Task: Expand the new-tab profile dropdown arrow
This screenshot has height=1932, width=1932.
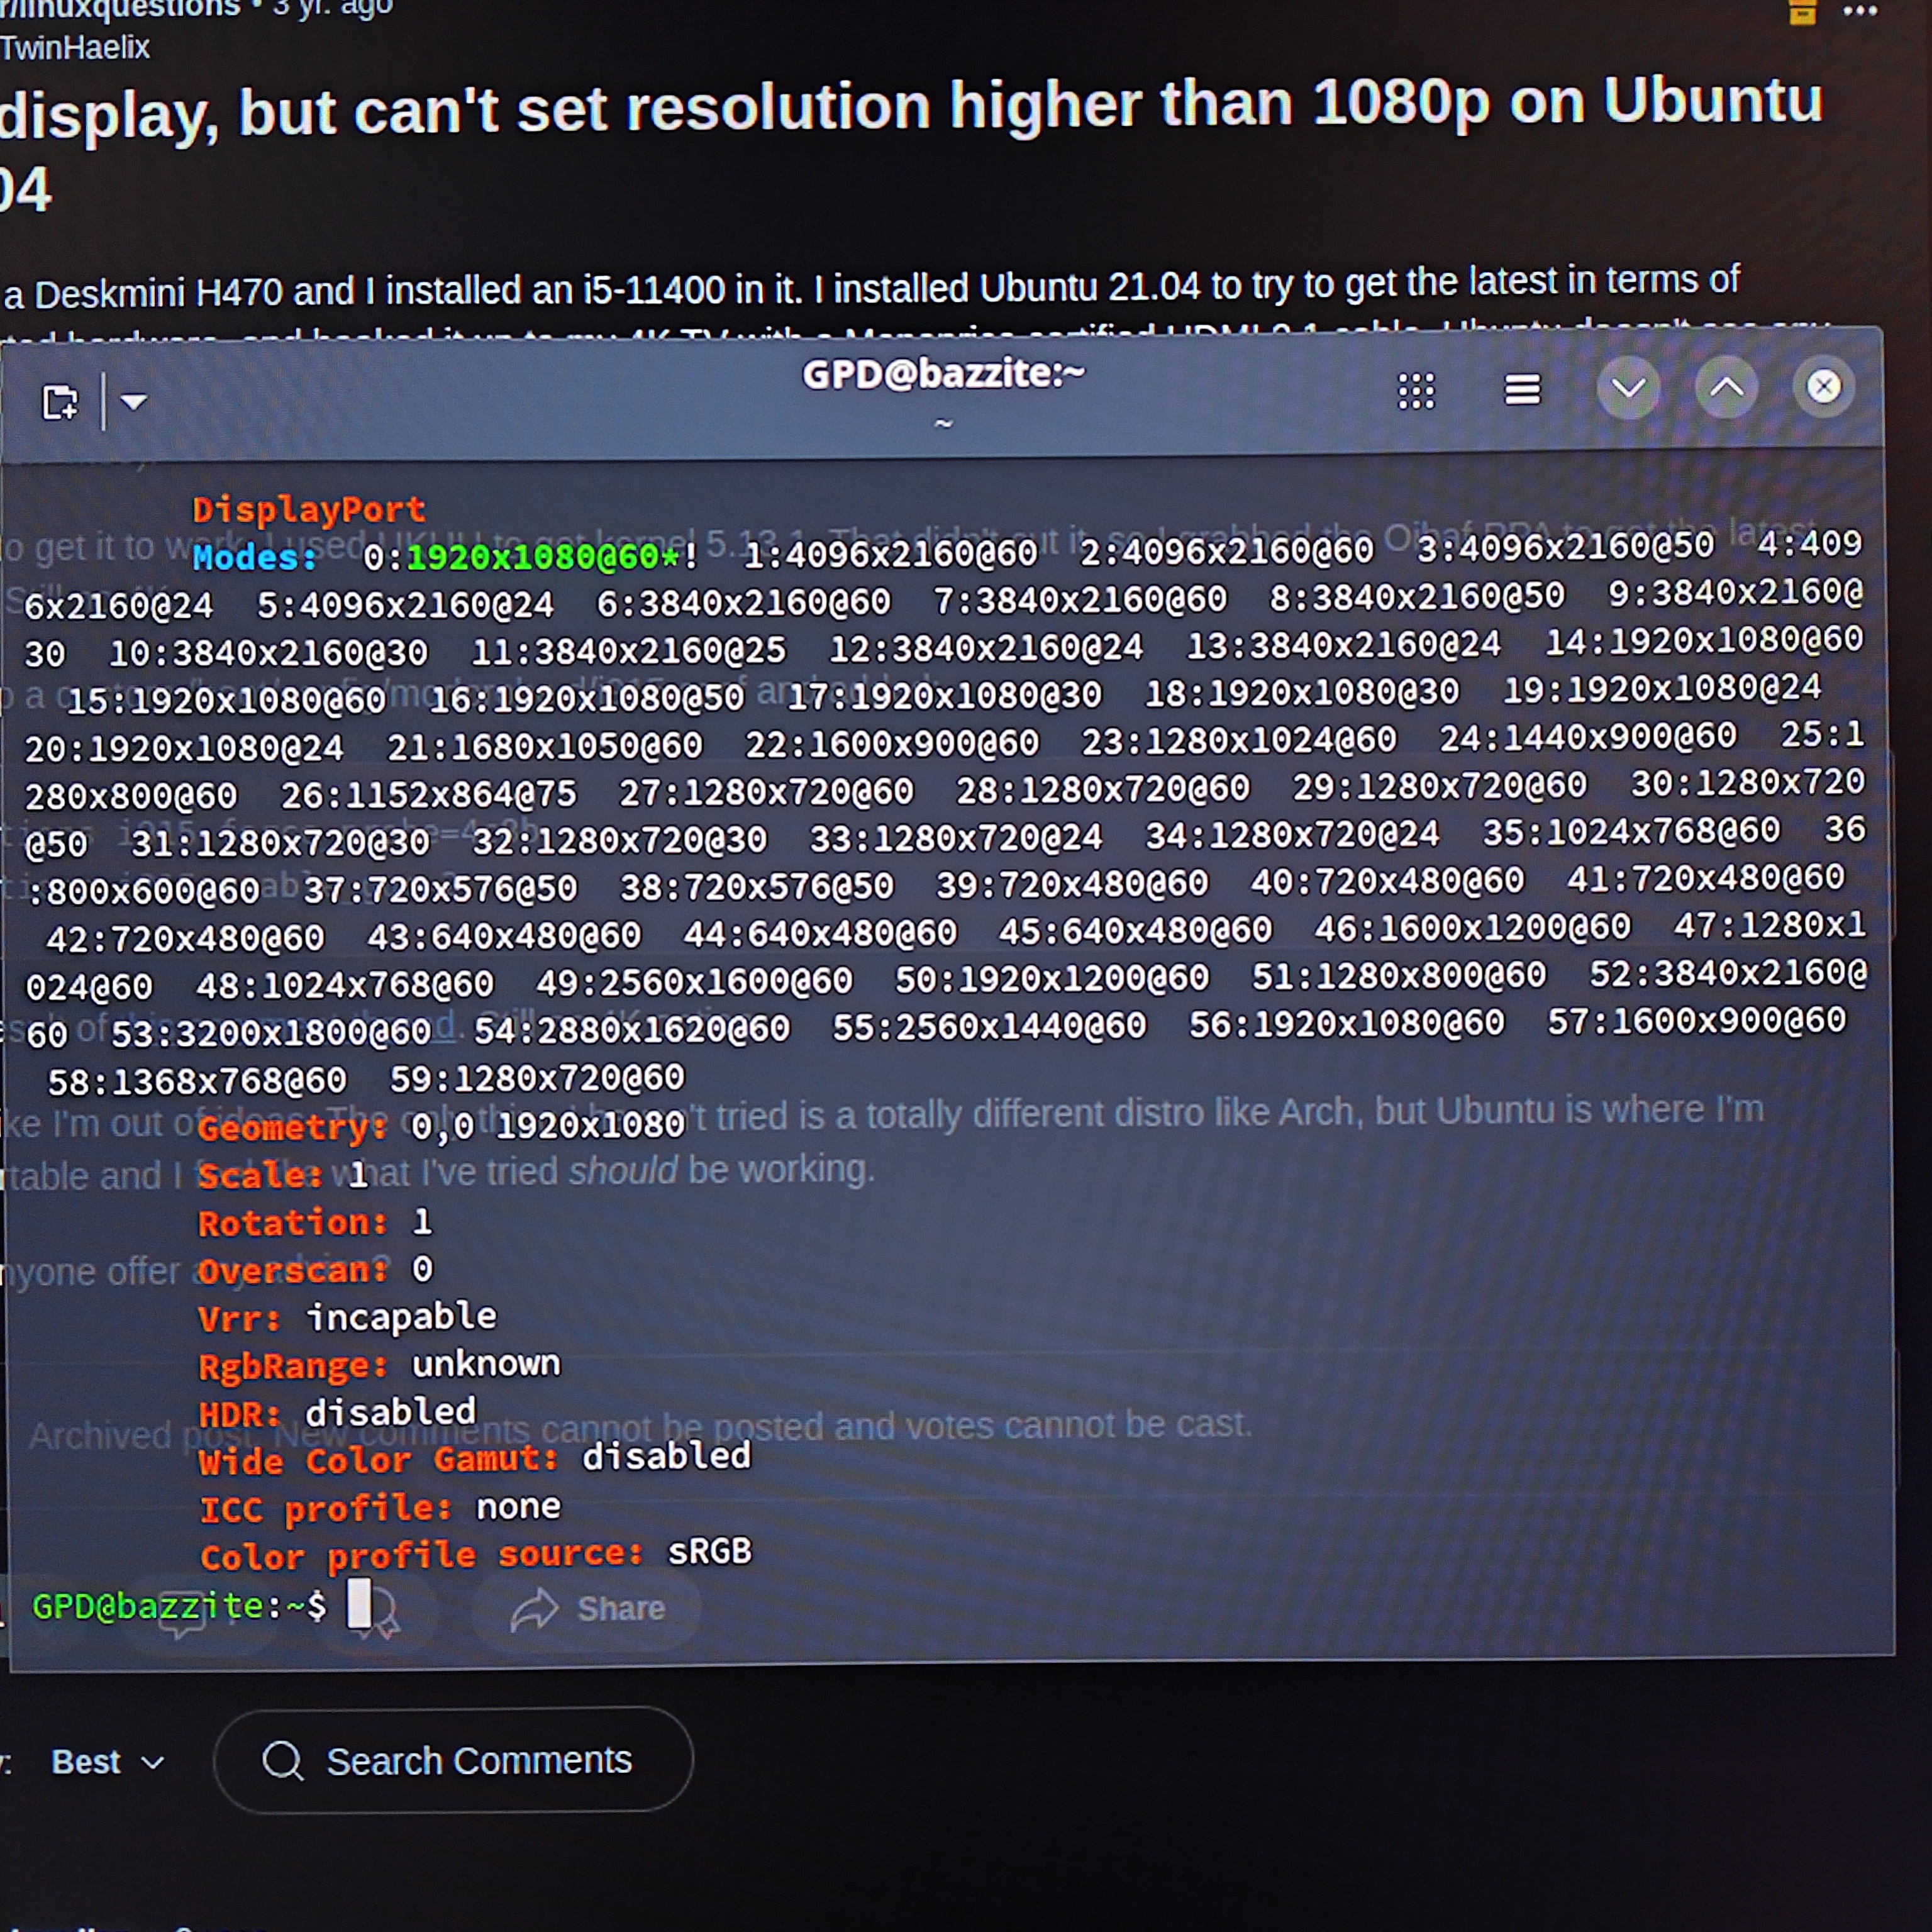Action: tap(134, 402)
